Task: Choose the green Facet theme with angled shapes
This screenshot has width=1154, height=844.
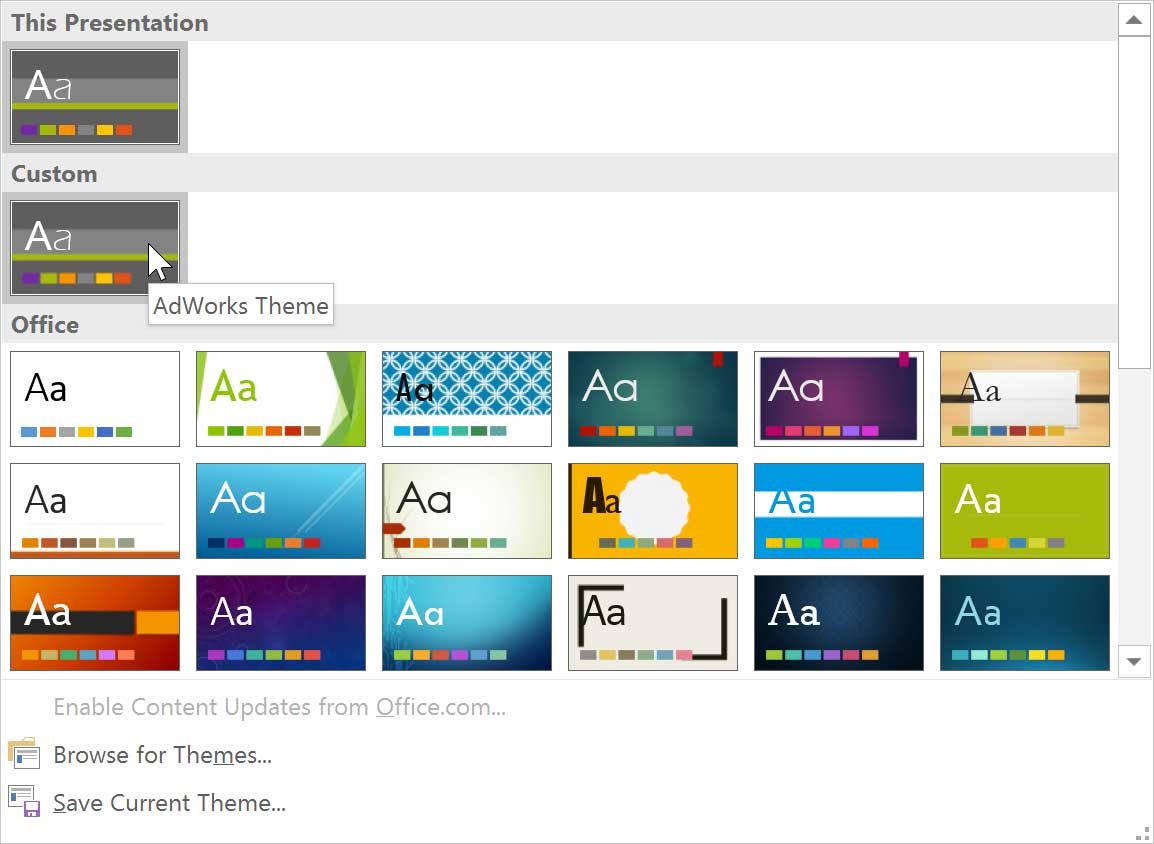Action: pyautogui.click(x=281, y=398)
